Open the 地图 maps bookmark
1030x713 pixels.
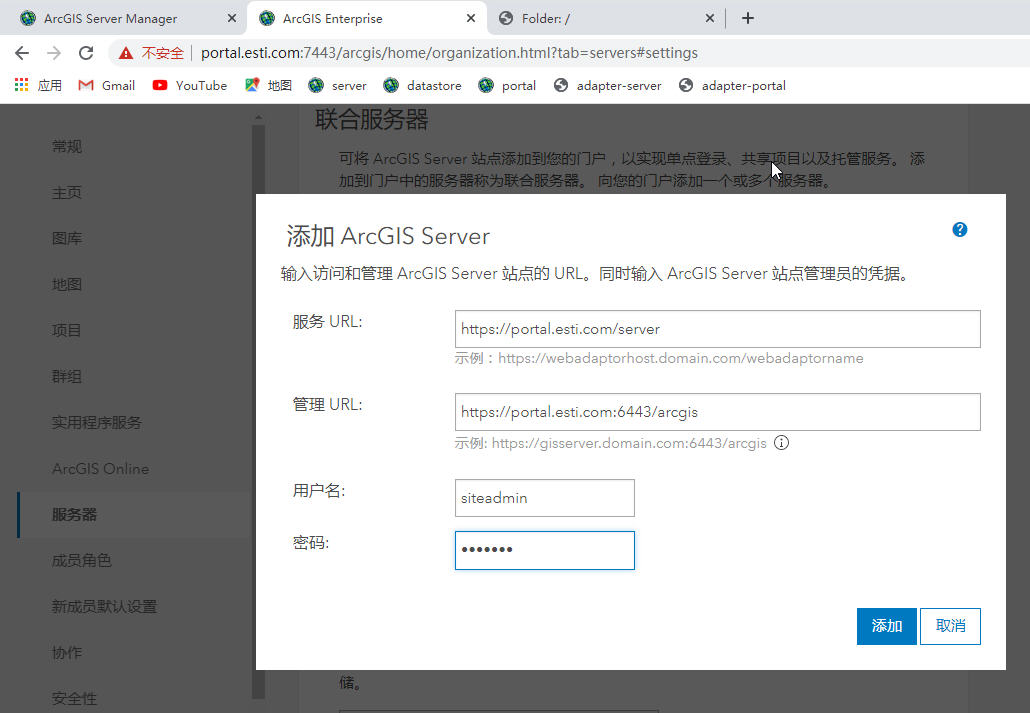point(268,85)
